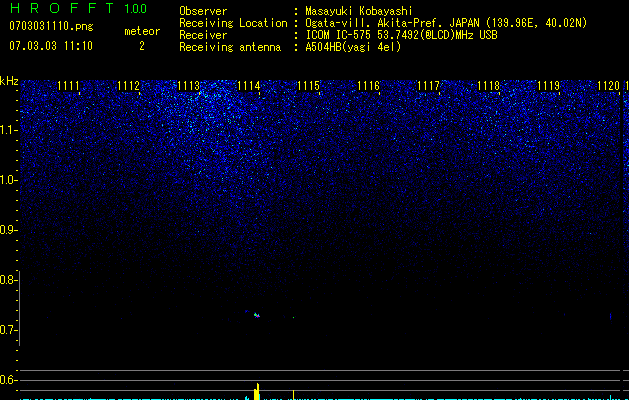Image resolution: width=629 pixels, height=400 pixels.
Task: Click the 1119 time axis marker
Action: coord(548,86)
